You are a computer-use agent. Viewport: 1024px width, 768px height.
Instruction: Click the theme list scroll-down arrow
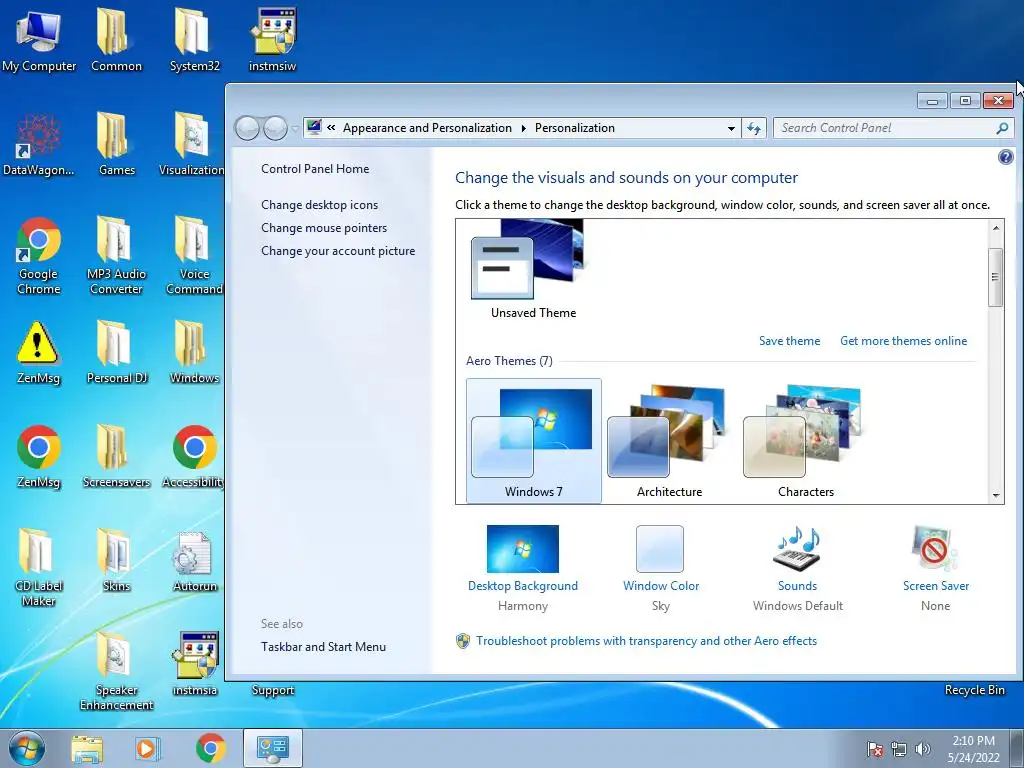click(996, 495)
